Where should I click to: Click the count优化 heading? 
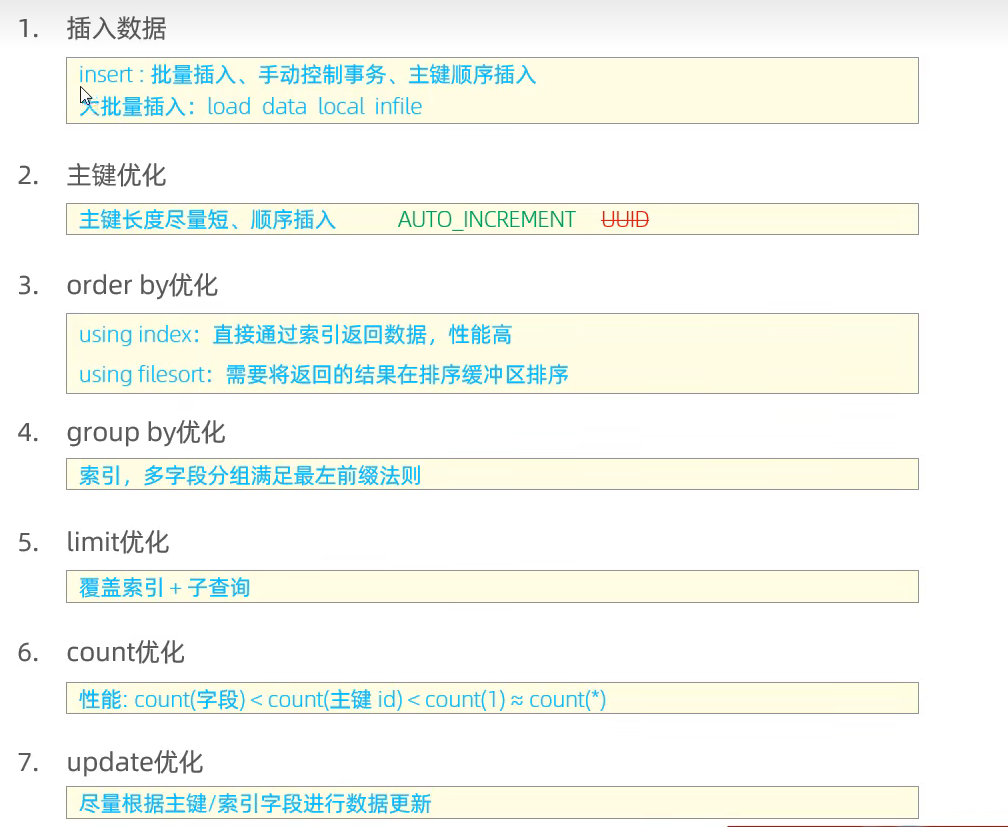pyautogui.click(x=126, y=653)
